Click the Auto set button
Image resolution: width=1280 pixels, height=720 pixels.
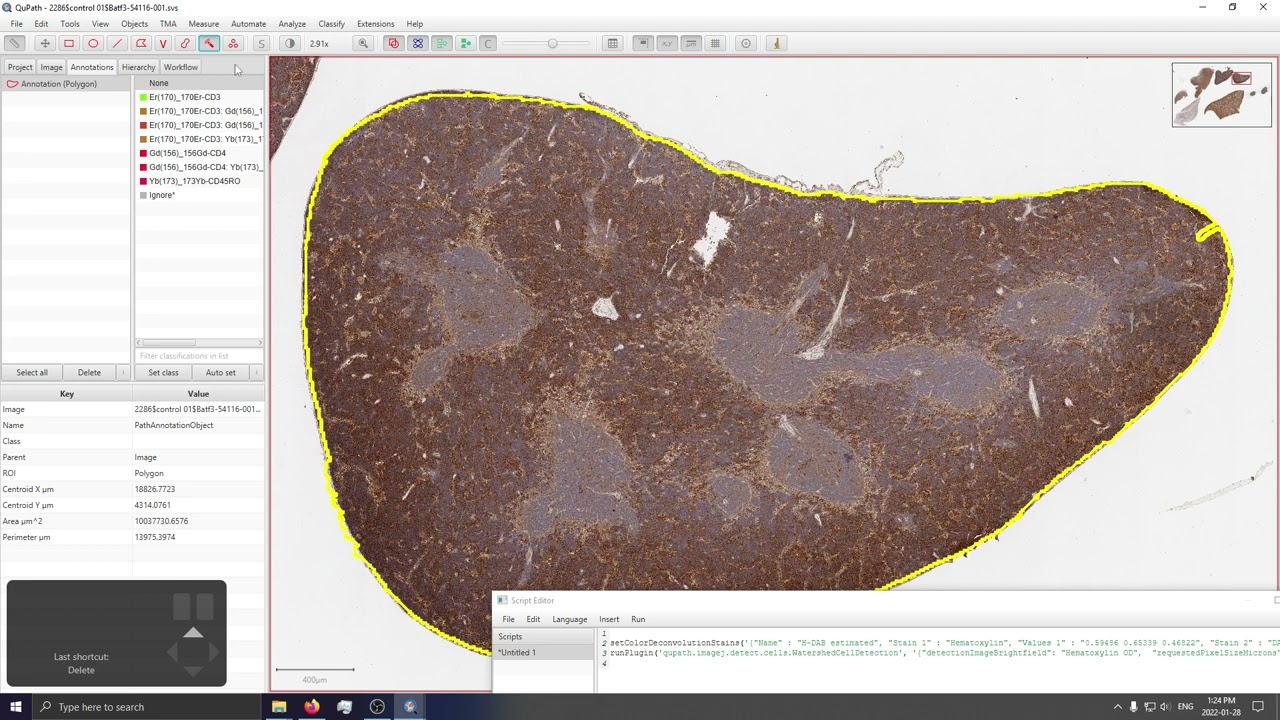coord(221,372)
